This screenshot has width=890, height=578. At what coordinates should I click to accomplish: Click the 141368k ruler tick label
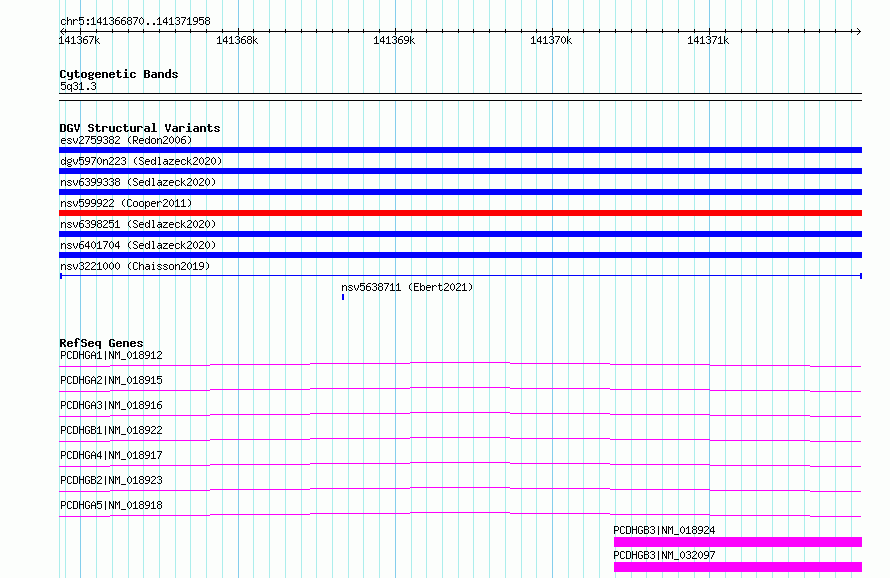click(237, 40)
